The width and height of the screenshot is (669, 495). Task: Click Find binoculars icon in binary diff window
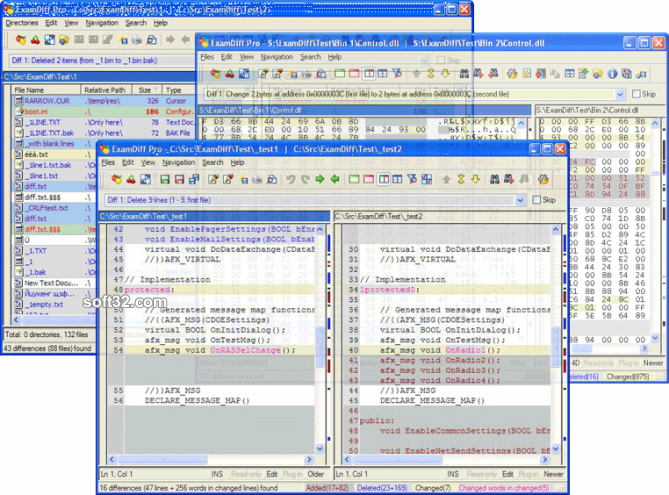click(464, 74)
